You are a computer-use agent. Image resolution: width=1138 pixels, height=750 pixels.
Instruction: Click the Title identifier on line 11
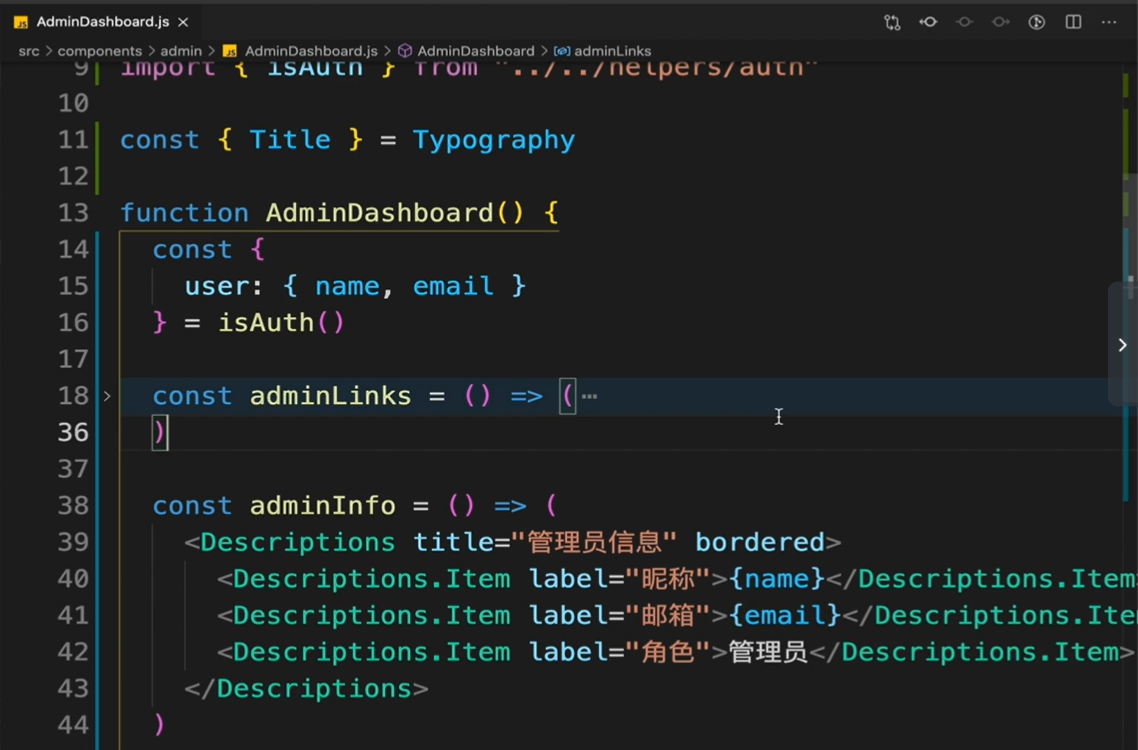point(290,139)
